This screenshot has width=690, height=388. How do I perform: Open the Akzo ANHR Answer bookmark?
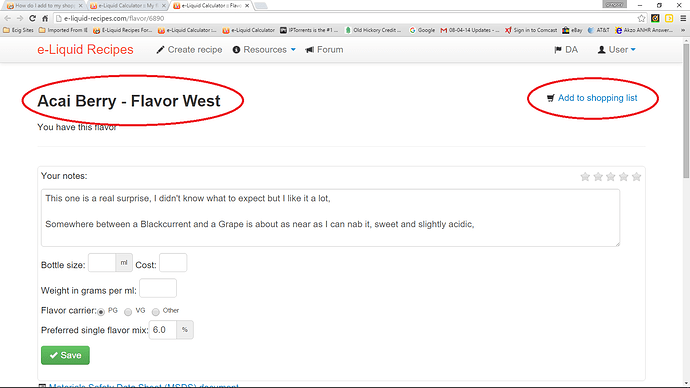pos(644,30)
